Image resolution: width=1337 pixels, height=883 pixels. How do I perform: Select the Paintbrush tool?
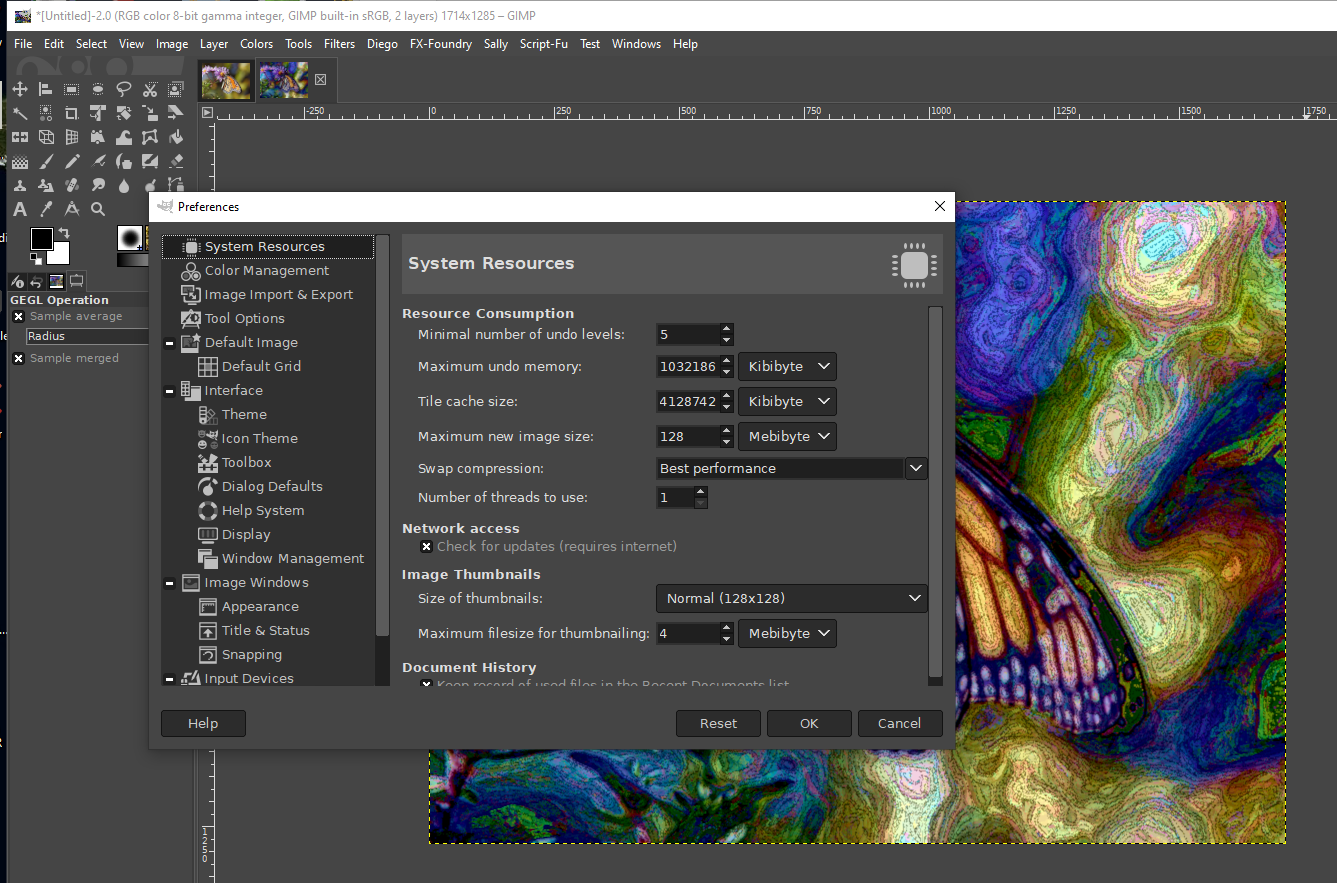point(45,161)
